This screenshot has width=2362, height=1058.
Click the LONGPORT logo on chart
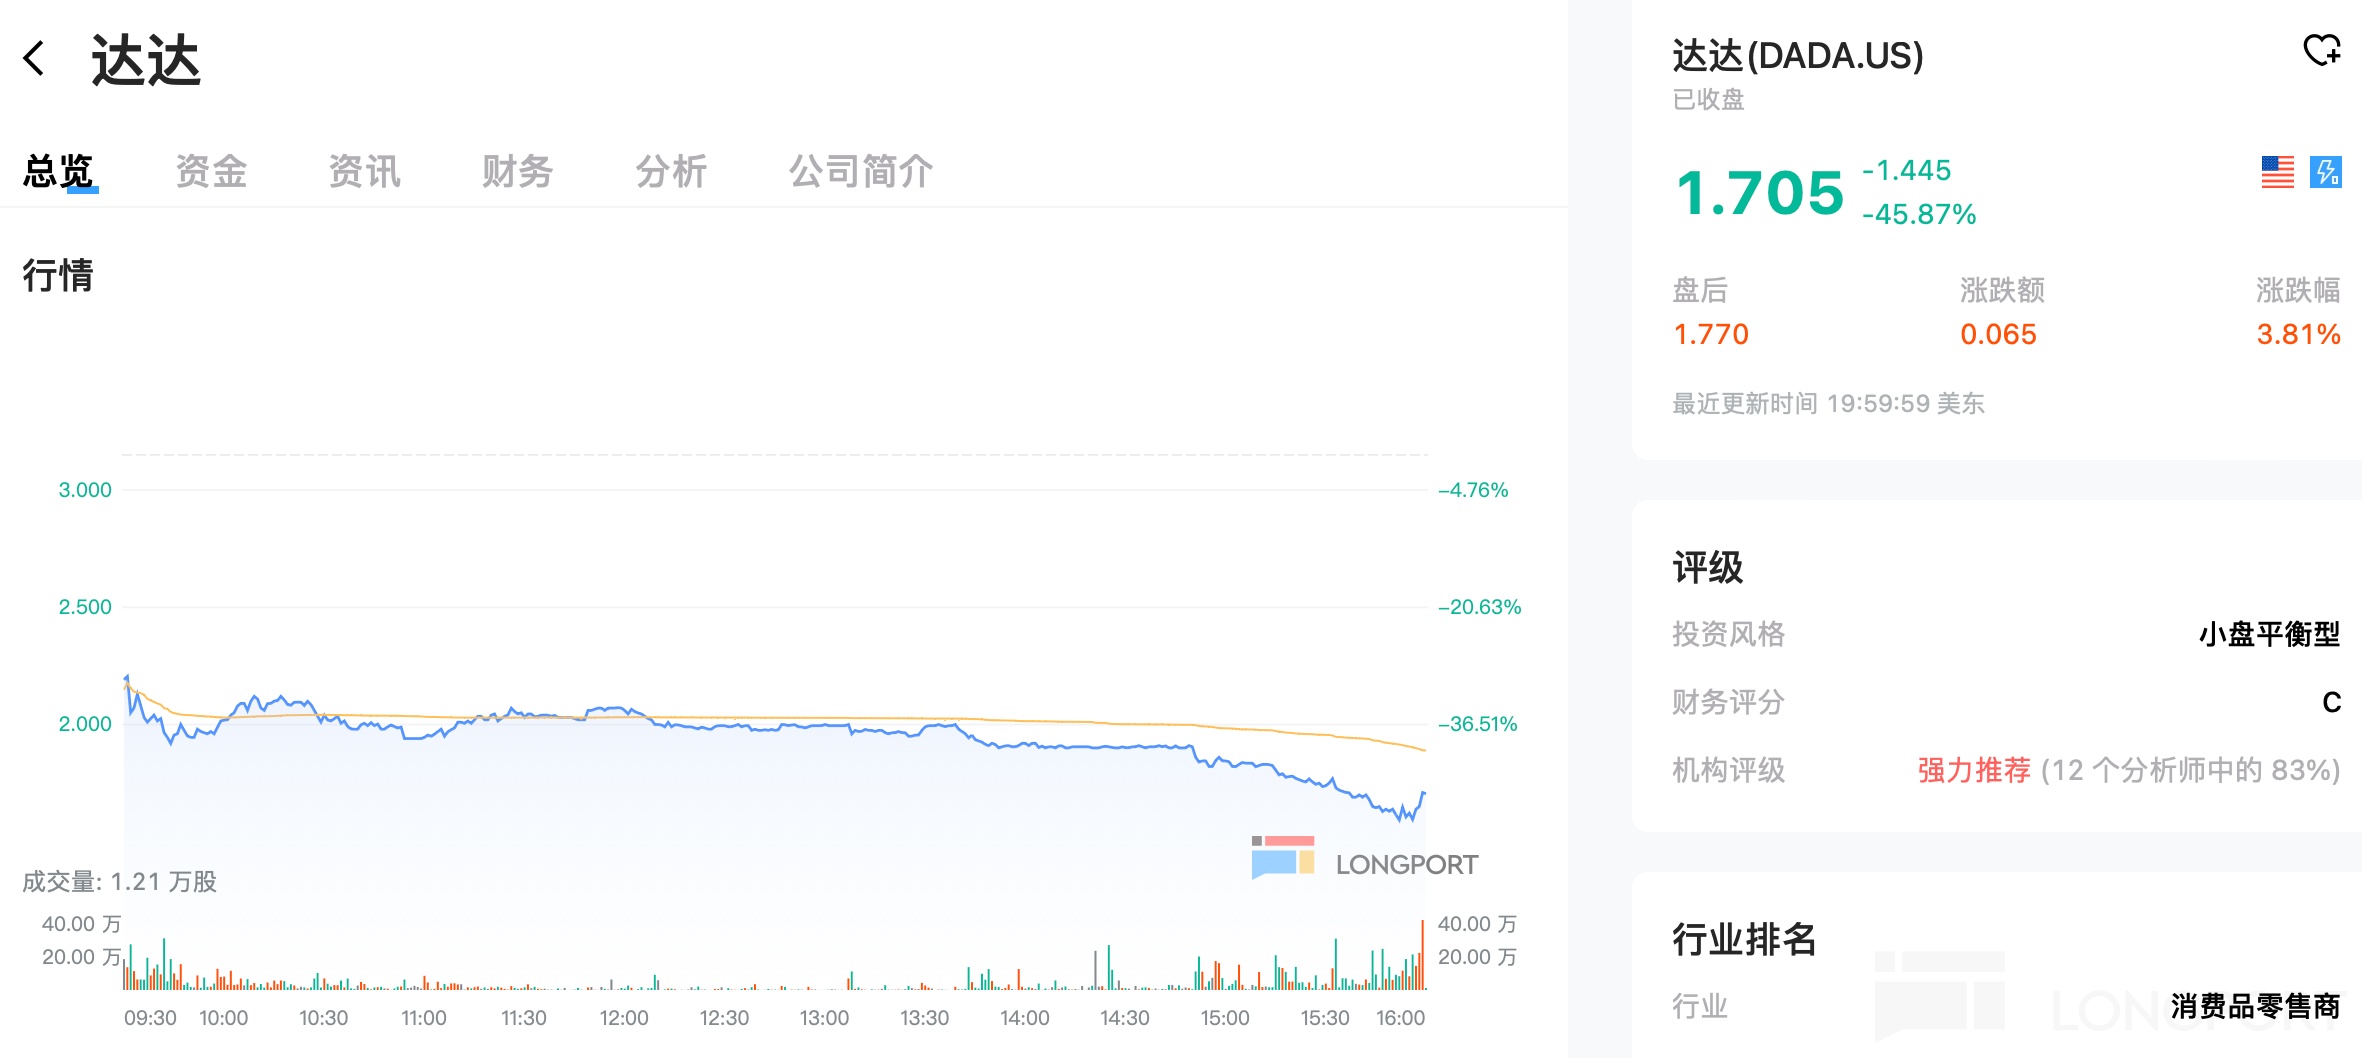point(1365,860)
